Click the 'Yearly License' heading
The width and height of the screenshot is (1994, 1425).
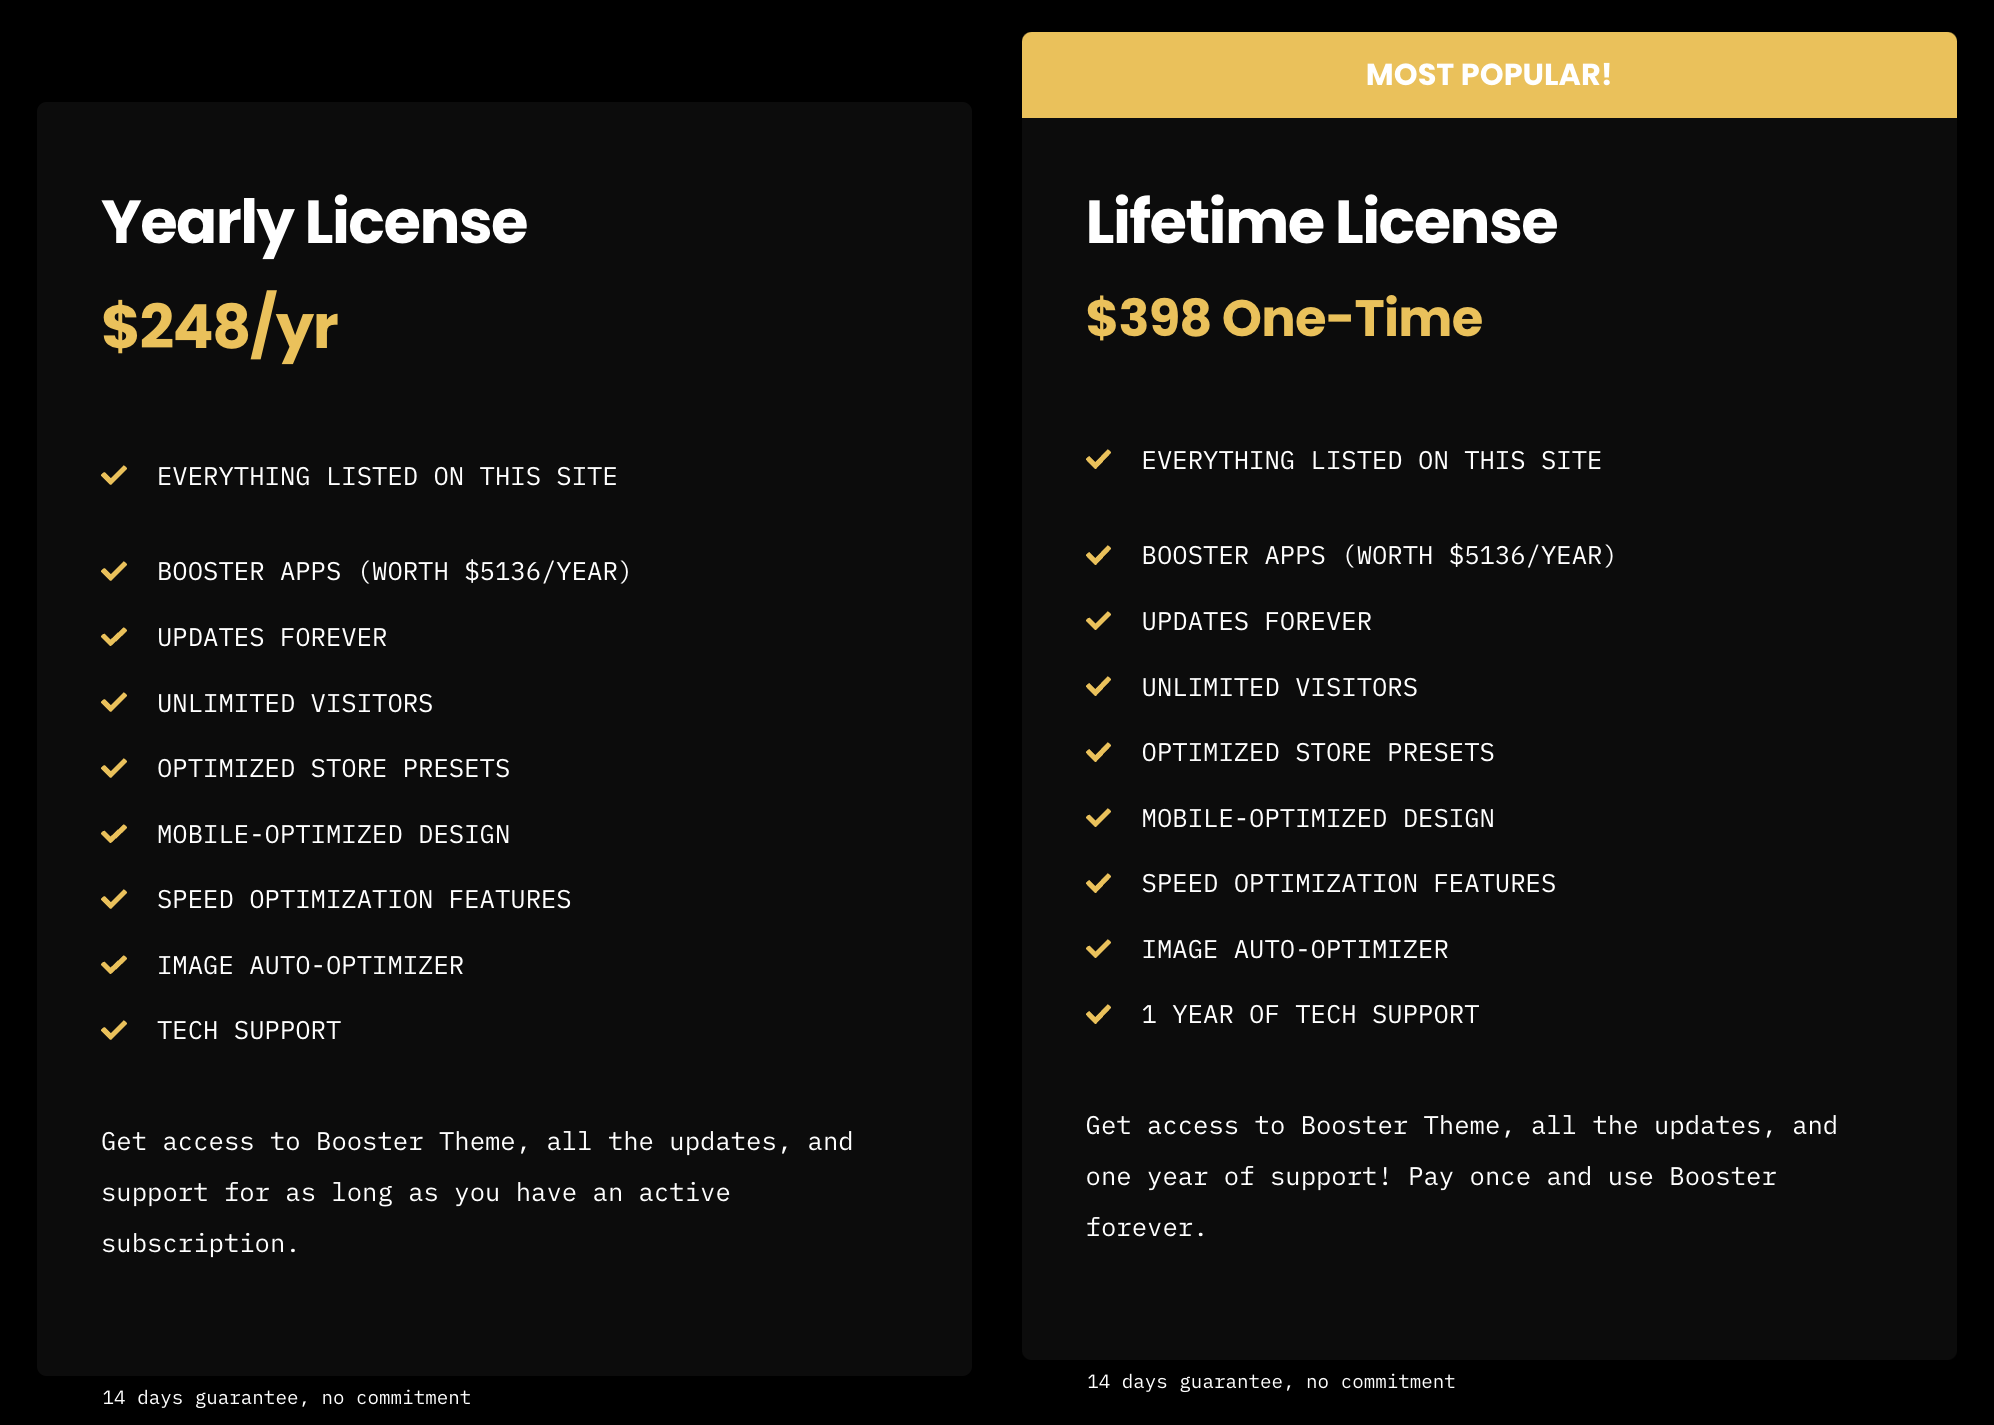(x=314, y=223)
